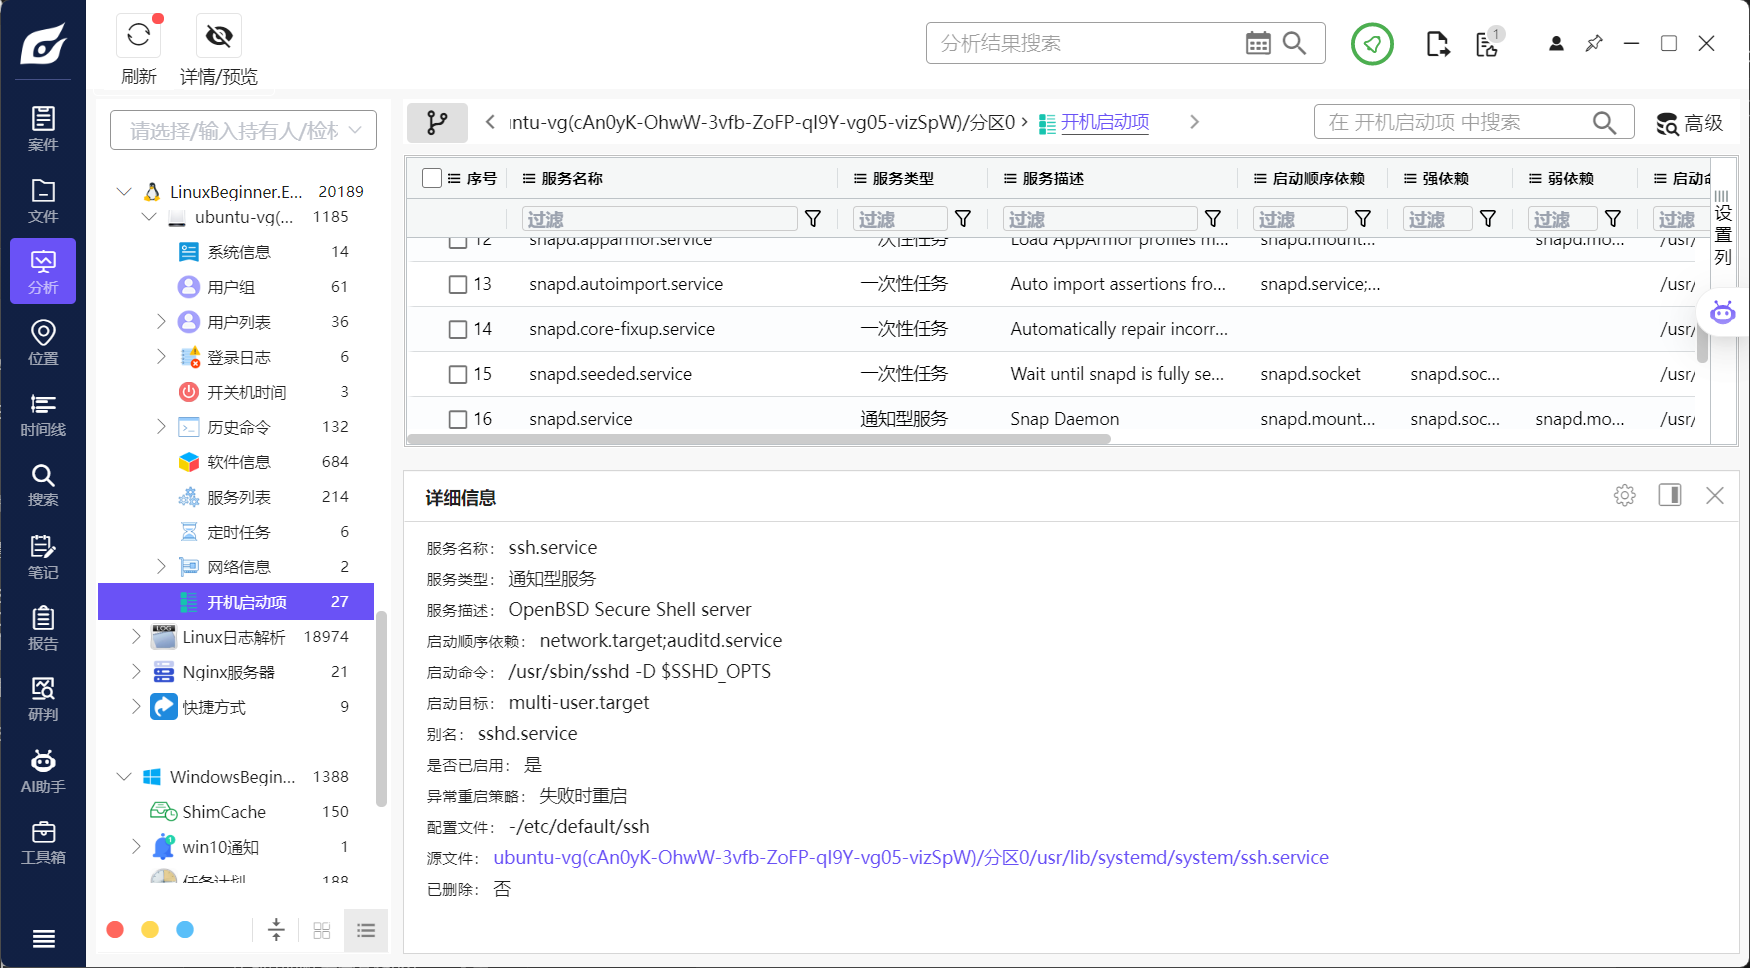The width and height of the screenshot is (1750, 968).
Task: Click the hamburger menu at sidebar bottom
Action: click(43, 938)
